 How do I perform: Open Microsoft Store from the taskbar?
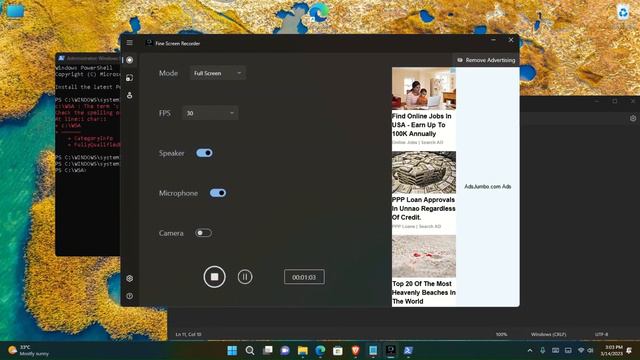(338, 350)
